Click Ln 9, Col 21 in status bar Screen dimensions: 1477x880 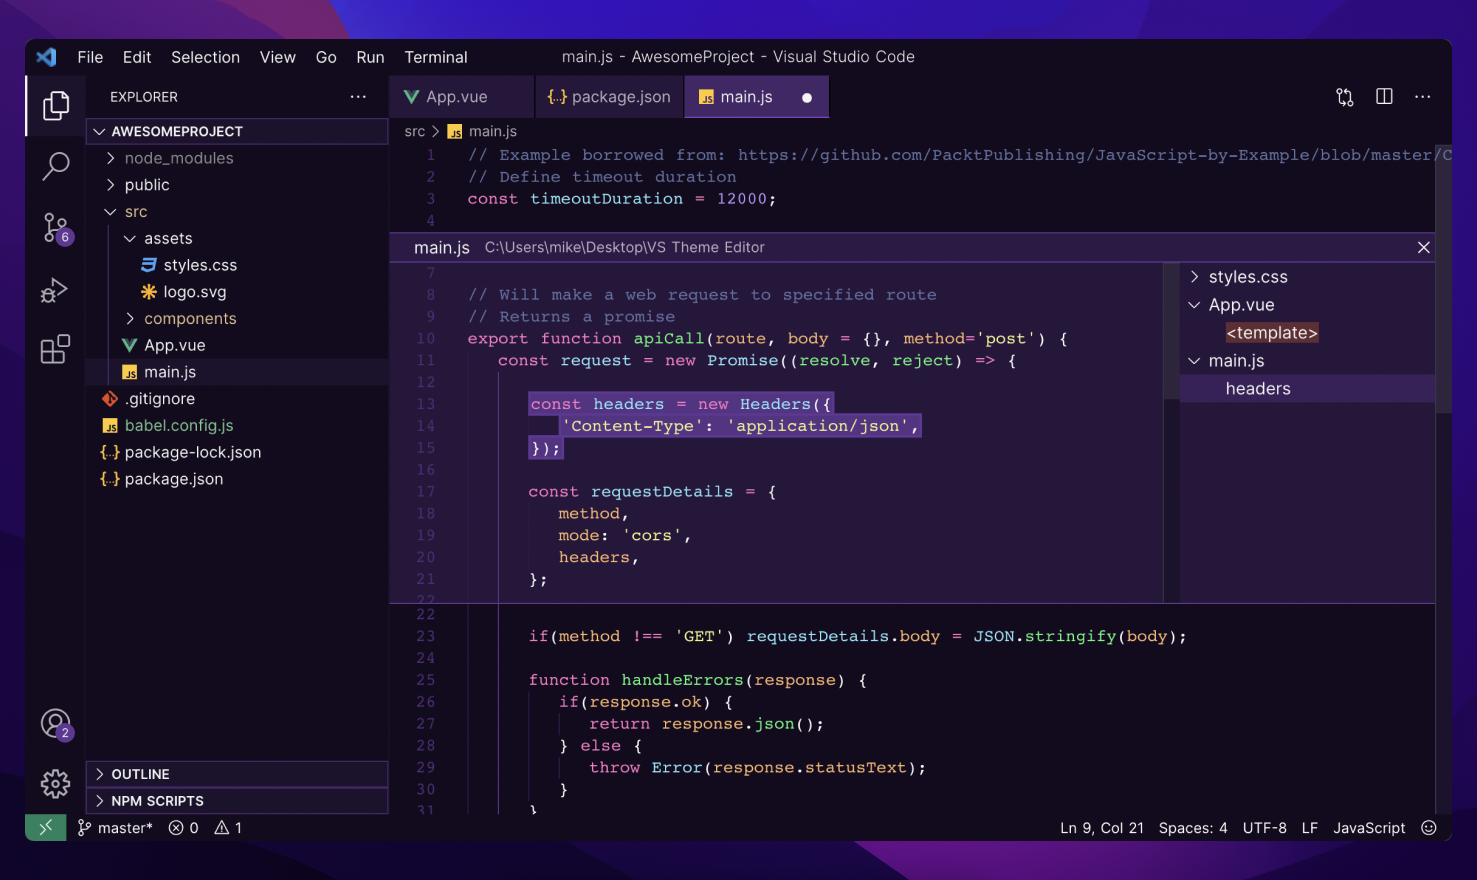pos(1102,828)
